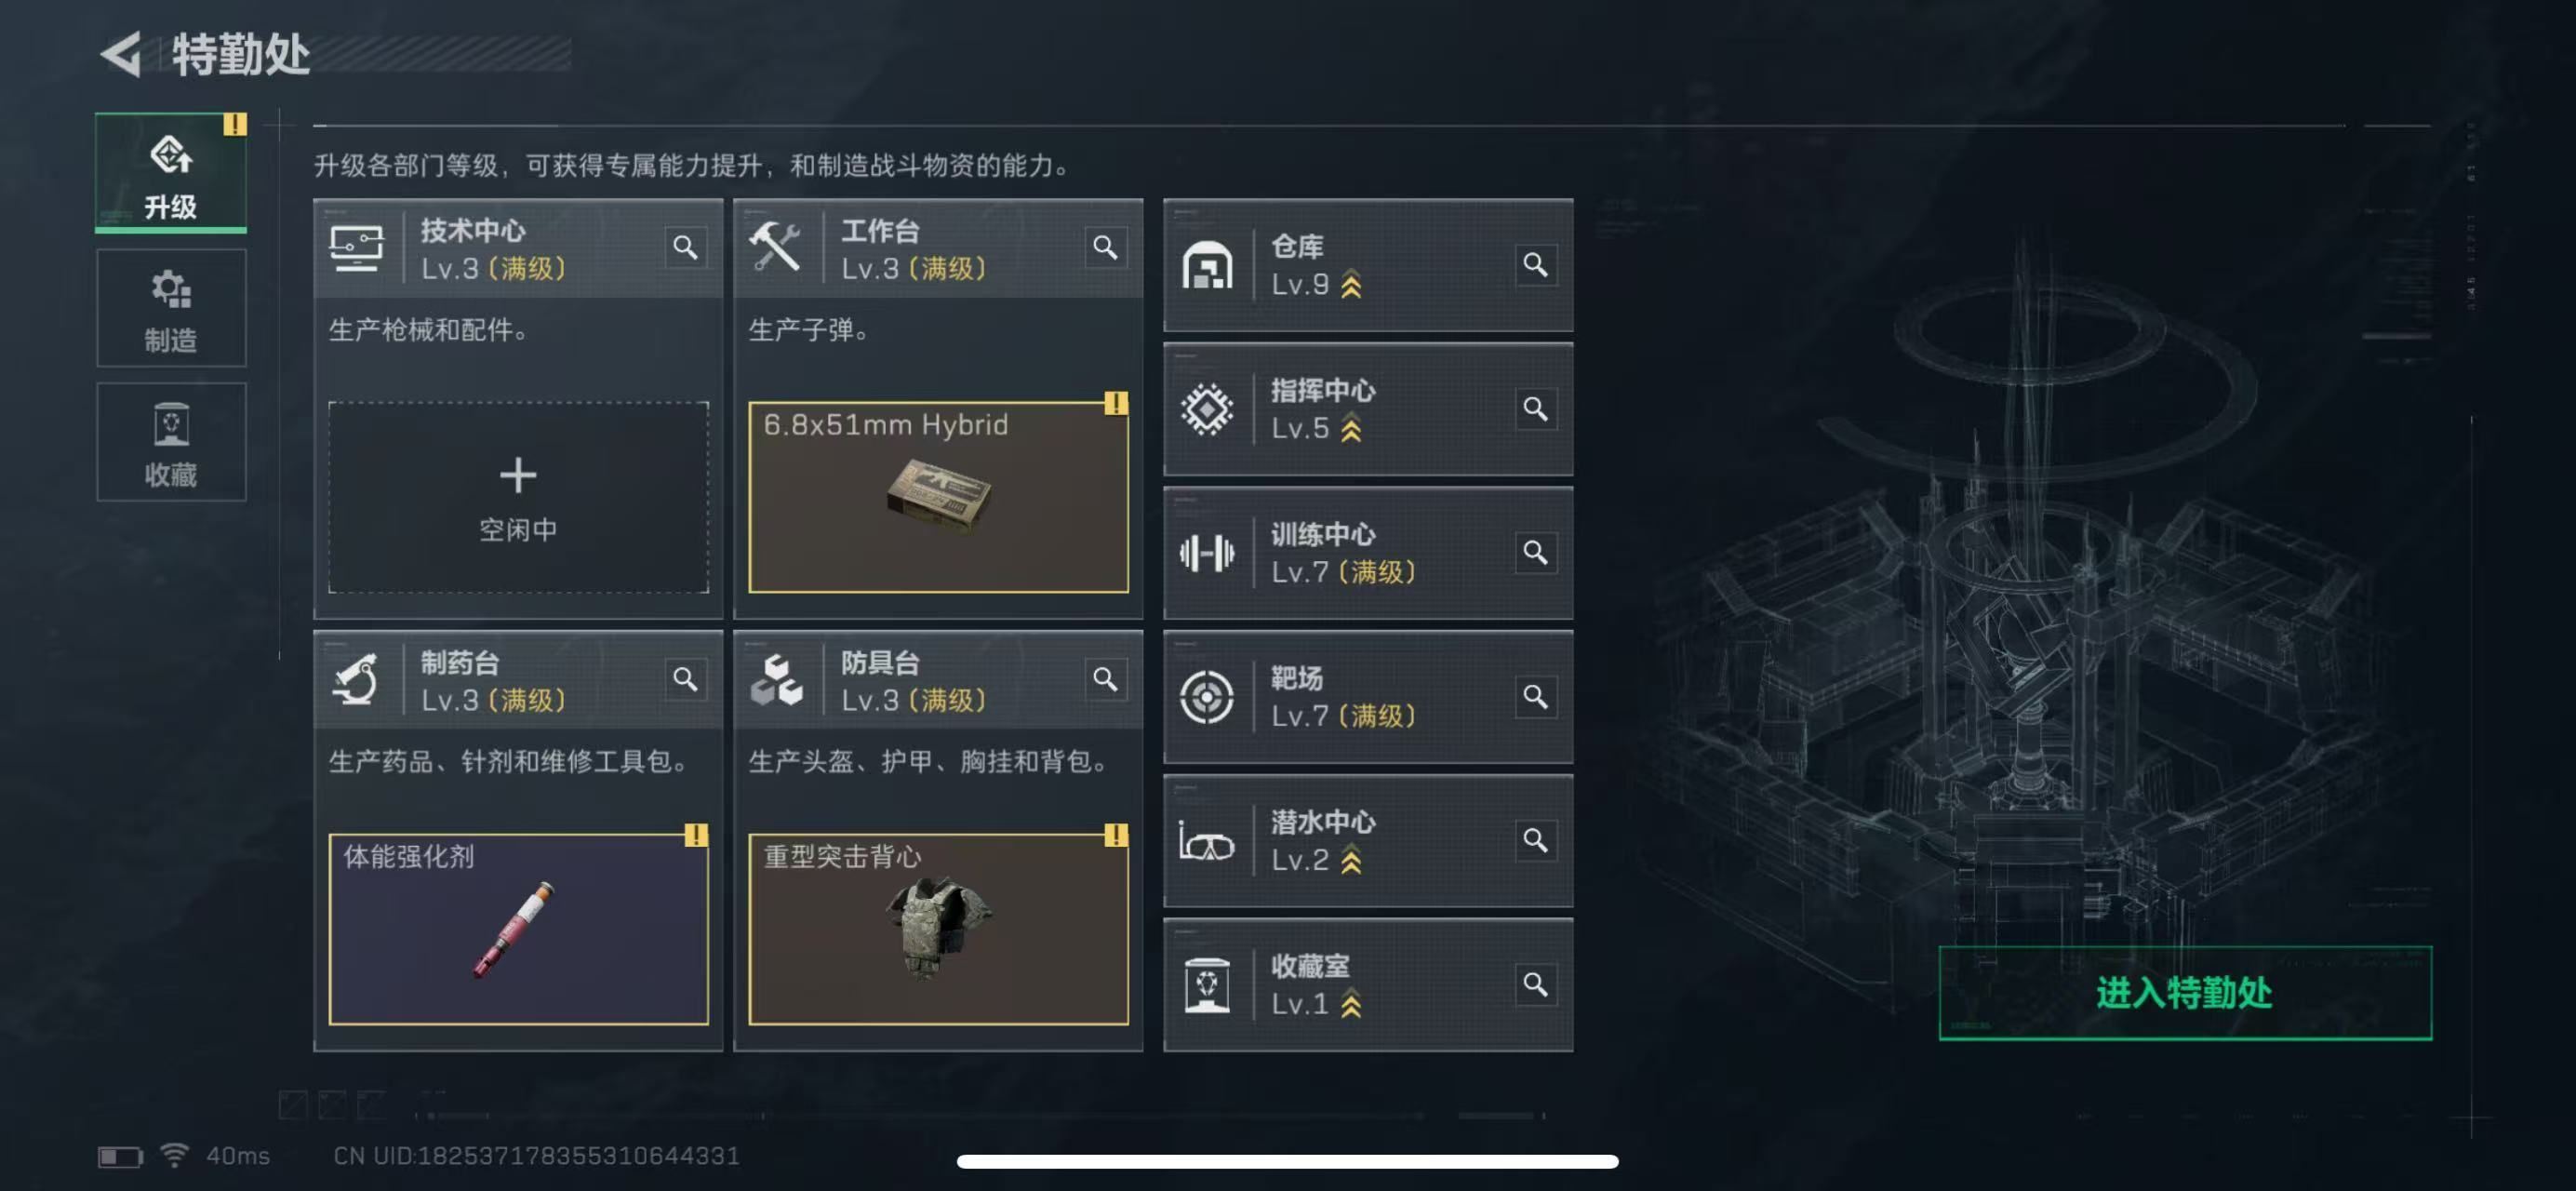
Task: Open magnifier details for 制药台
Action: pyautogui.click(x=685, y=679)
